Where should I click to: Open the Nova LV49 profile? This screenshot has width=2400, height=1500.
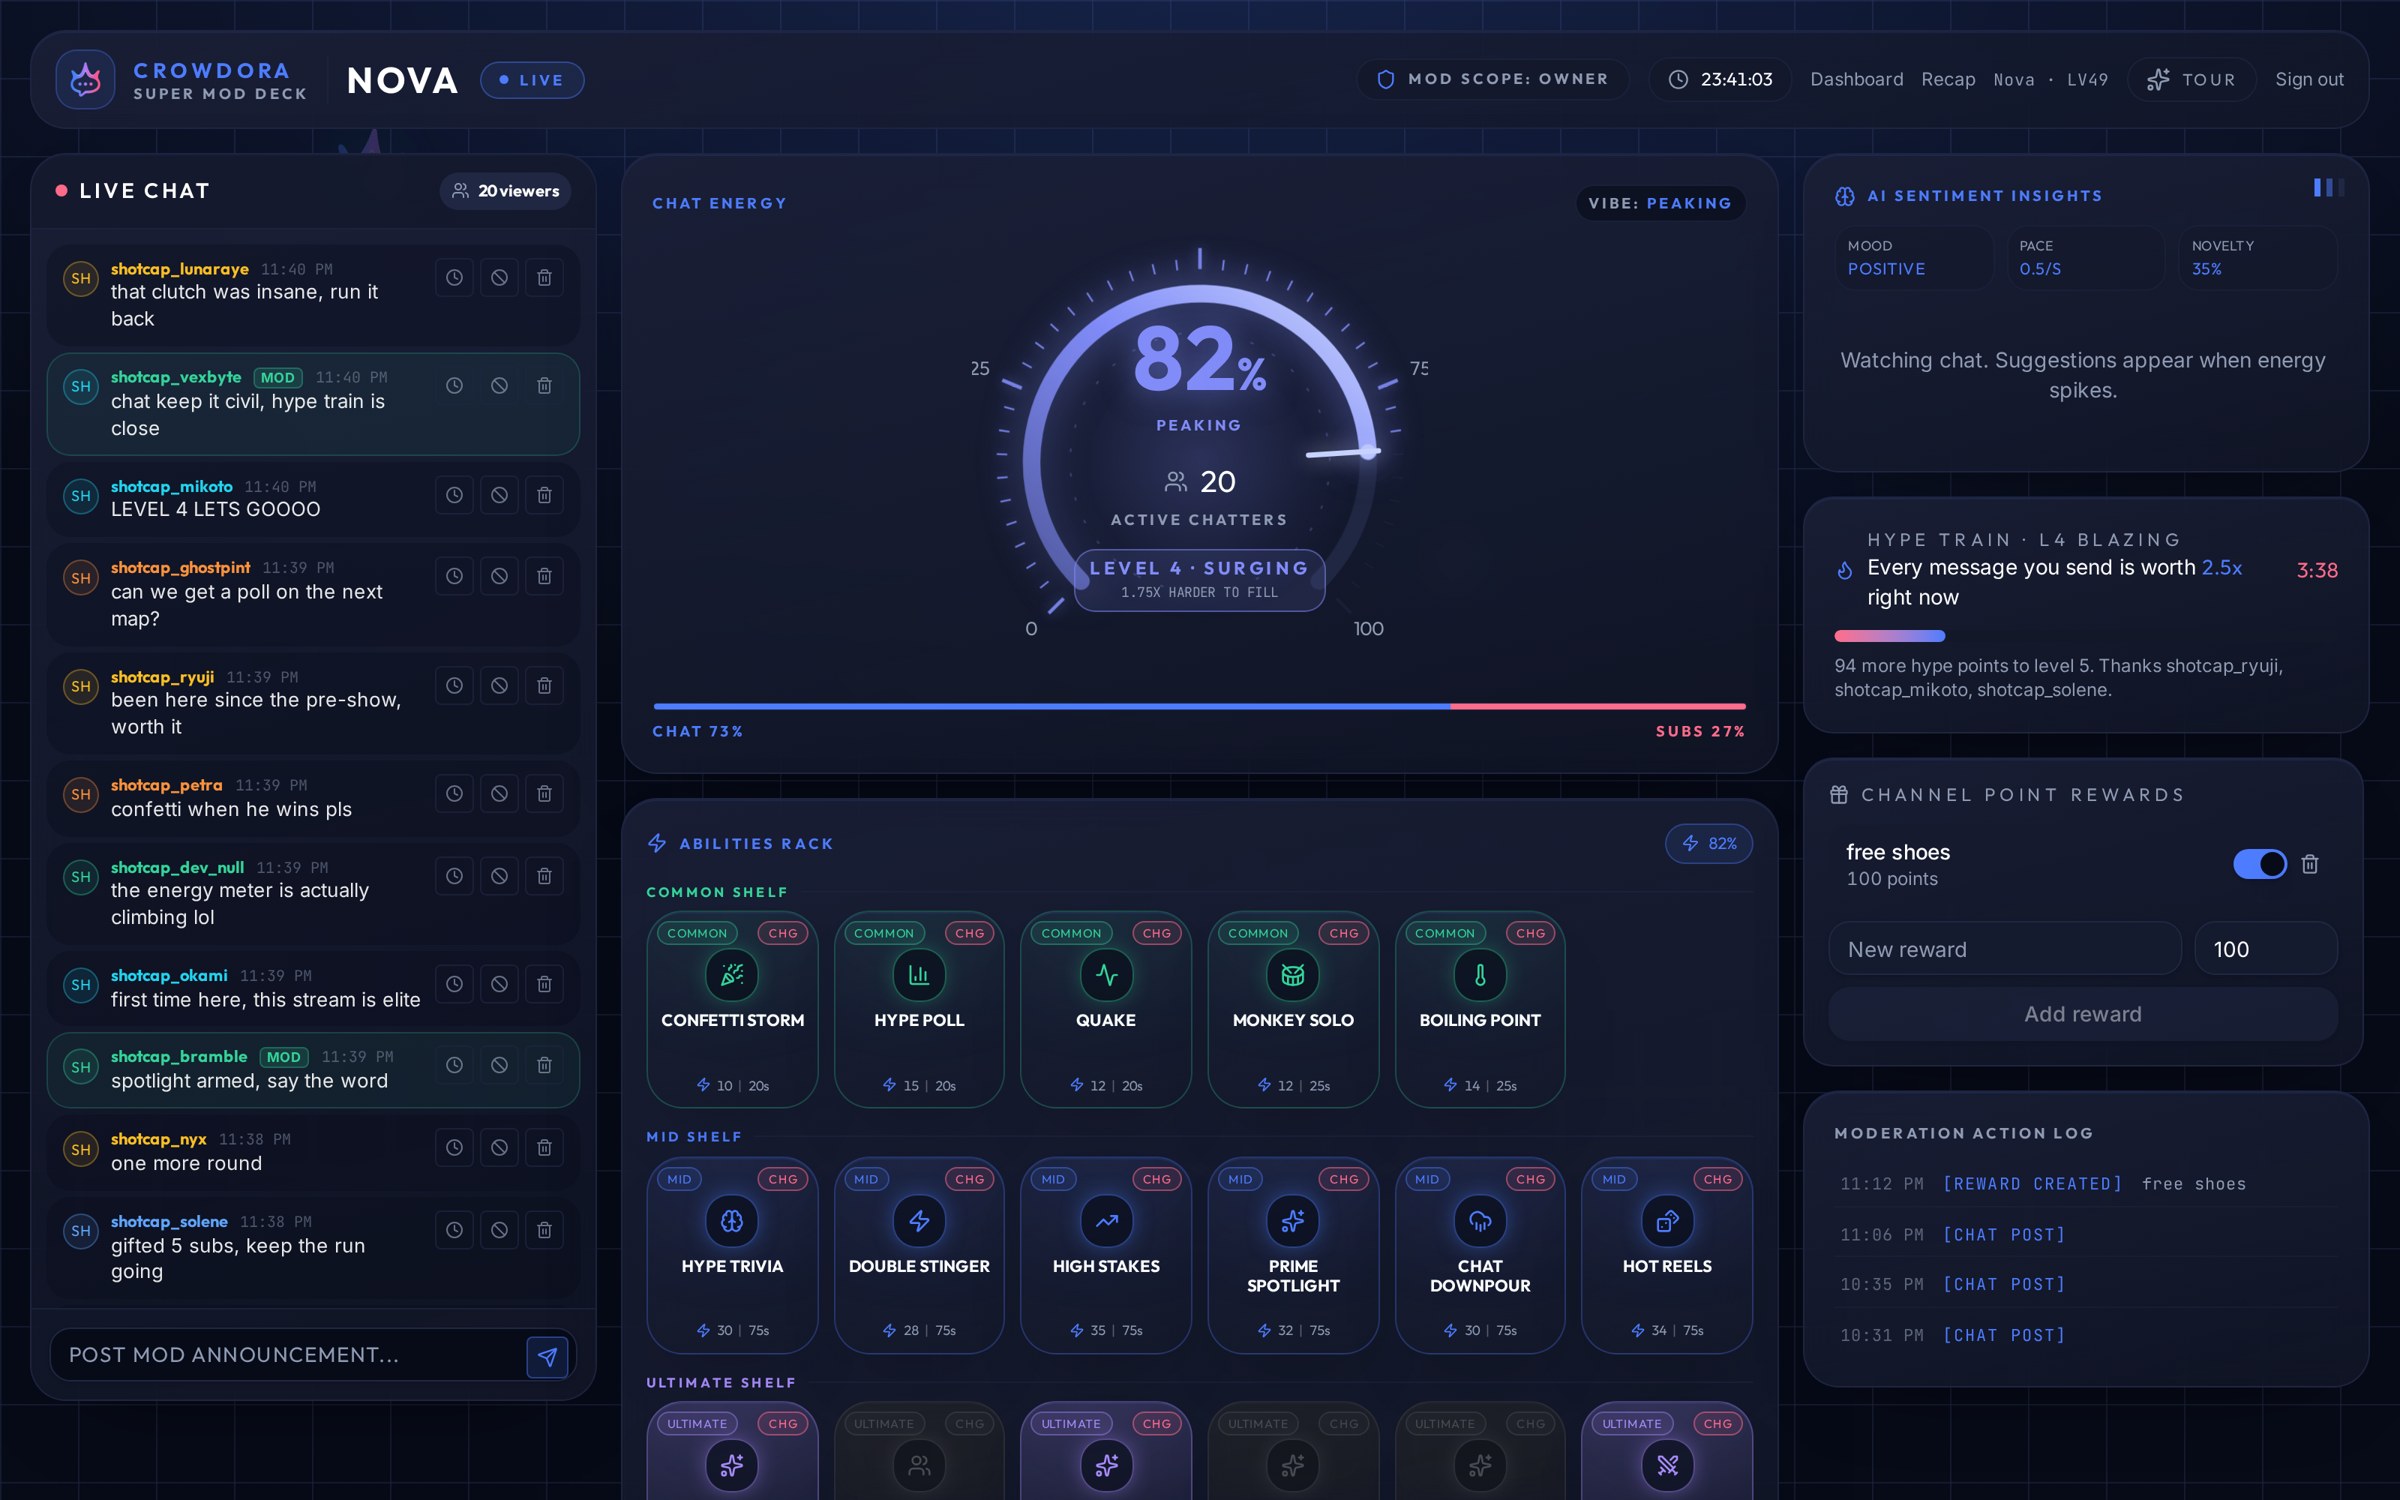2050,80
